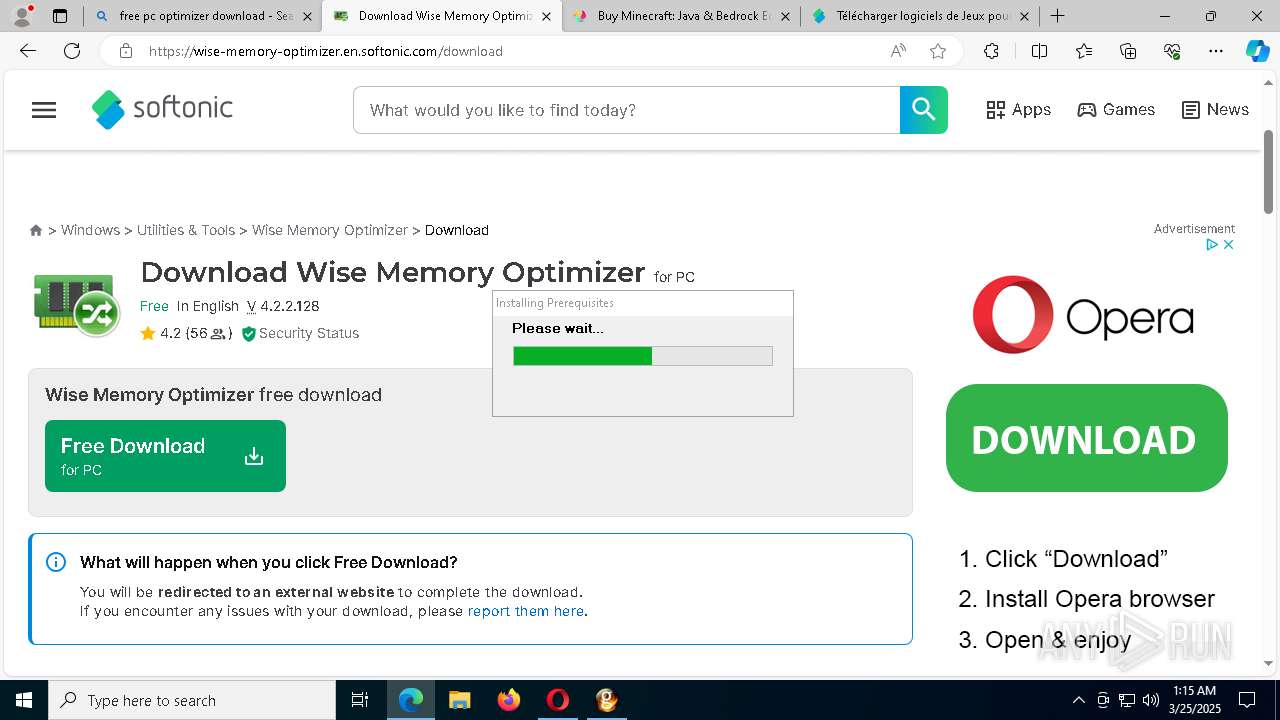Viewport: 1280px width, 720px height.
Task: Click the lock icon in address bar
Action: coord(126,51)
